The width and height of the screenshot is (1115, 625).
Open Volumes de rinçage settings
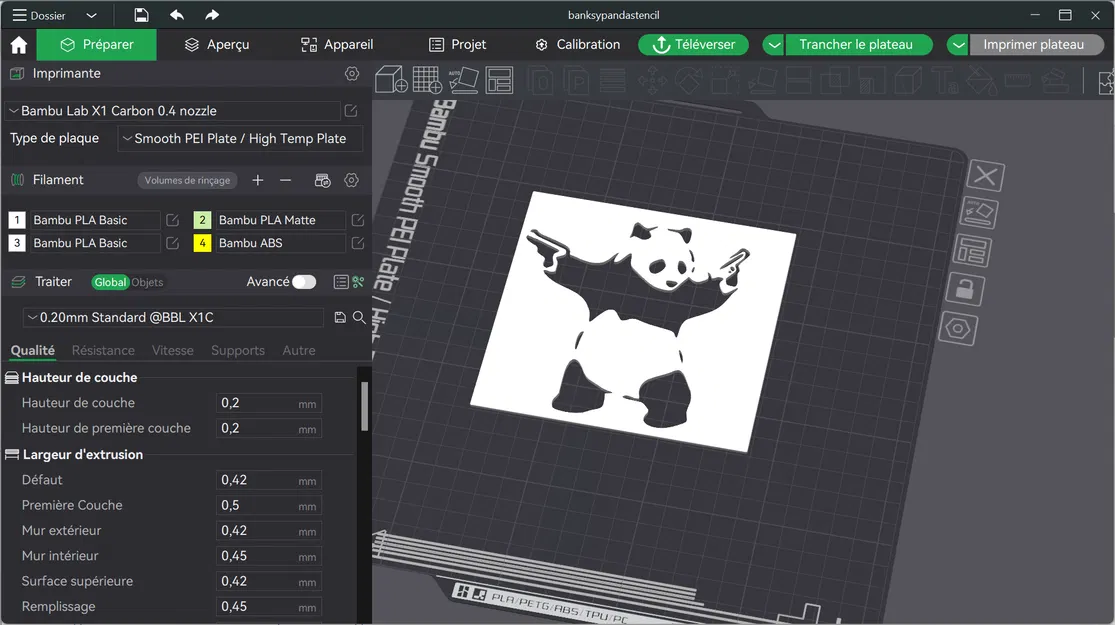tap(187, 181)
